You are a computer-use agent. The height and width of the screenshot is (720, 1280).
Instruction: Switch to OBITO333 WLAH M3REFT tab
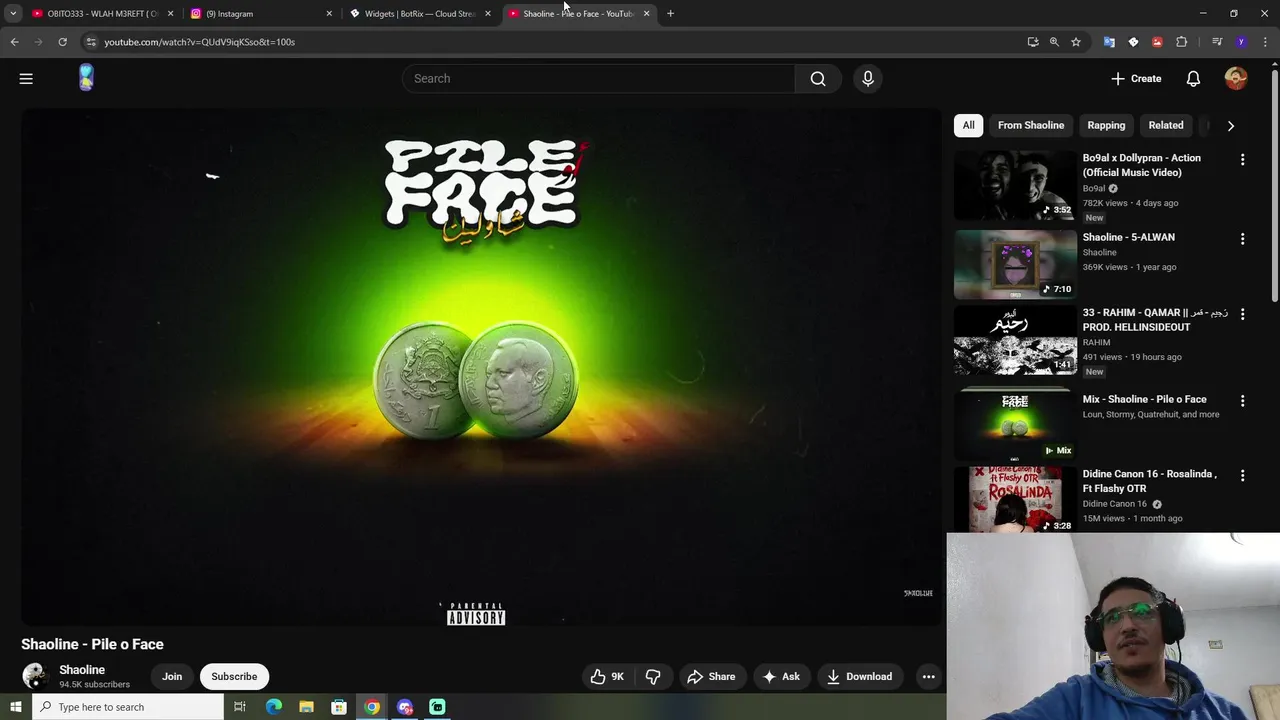101,14
